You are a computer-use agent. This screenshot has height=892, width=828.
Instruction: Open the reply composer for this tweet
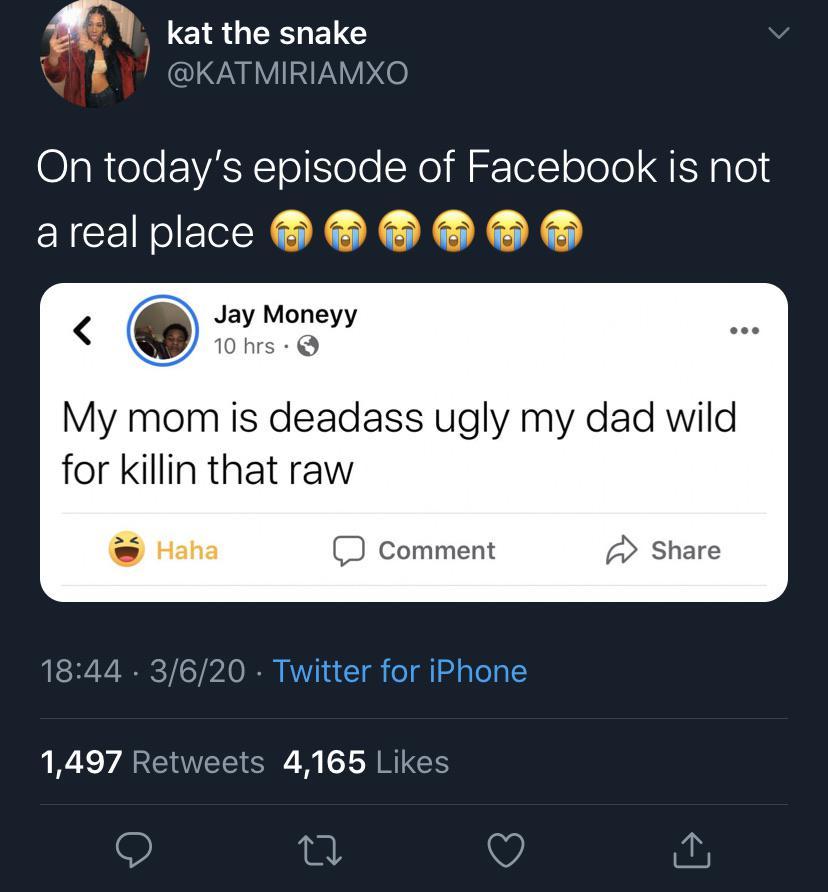pyautogui.click(x=134, y=851)
